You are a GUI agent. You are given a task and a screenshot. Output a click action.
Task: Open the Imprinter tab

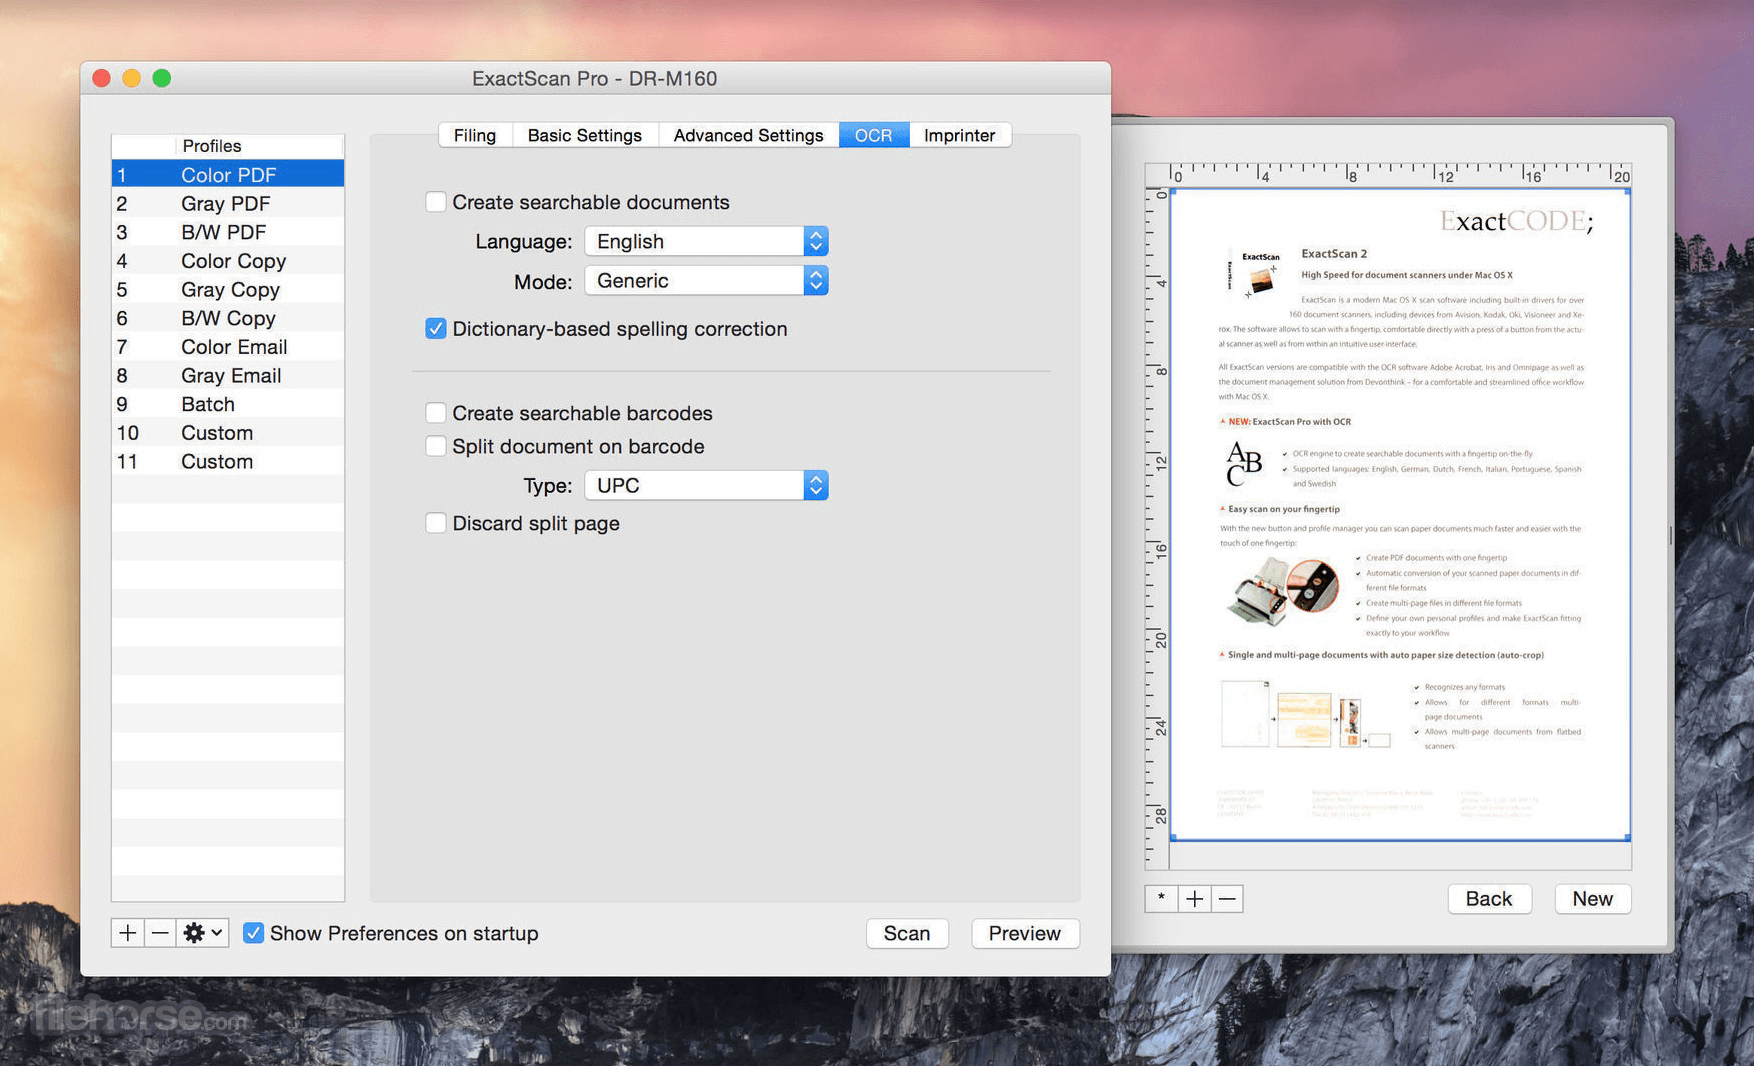click(x=960, y=135)
